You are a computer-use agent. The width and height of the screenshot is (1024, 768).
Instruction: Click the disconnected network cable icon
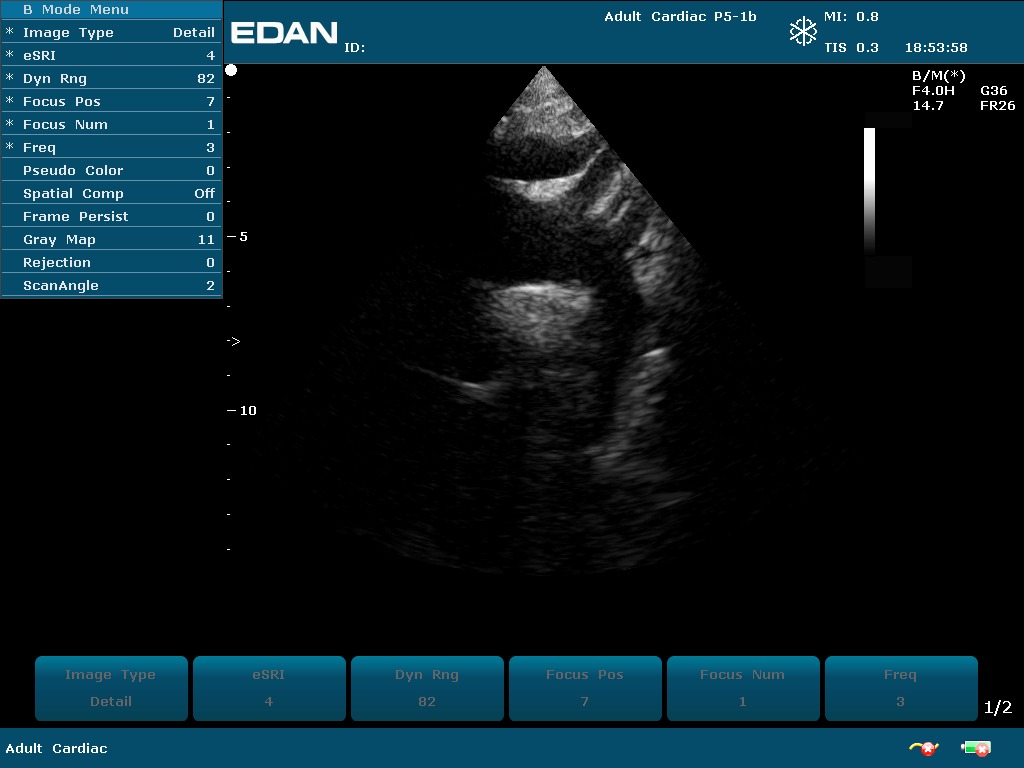coord(922,748)
